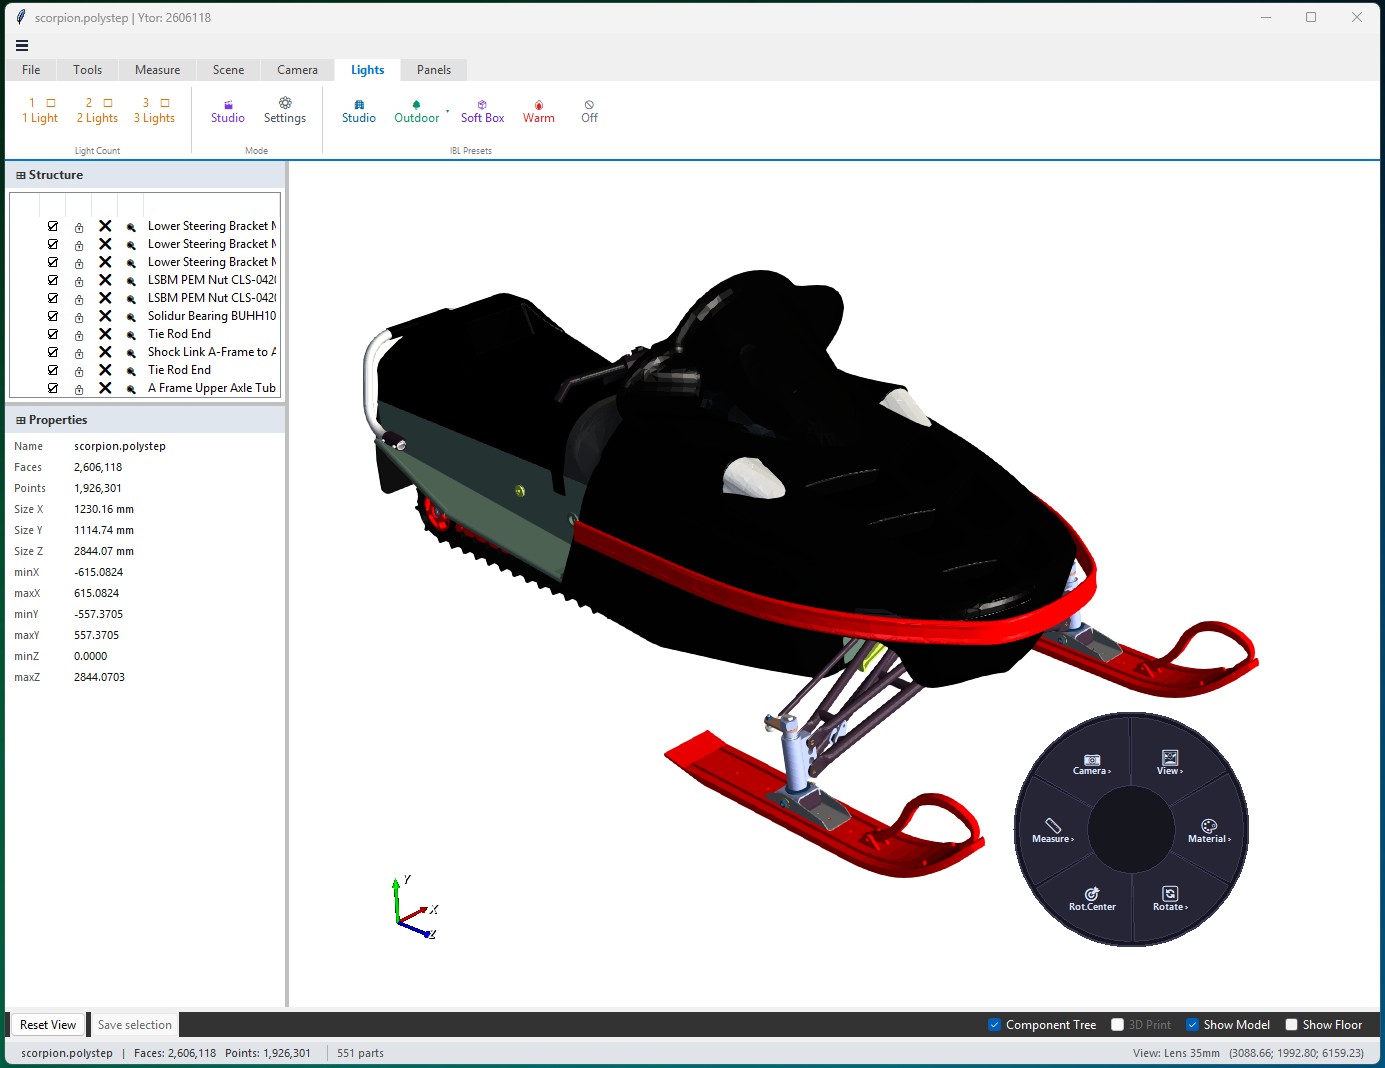
Task: Zoom to Tie Rod End part using magnifier
Action: pos(131,335)
